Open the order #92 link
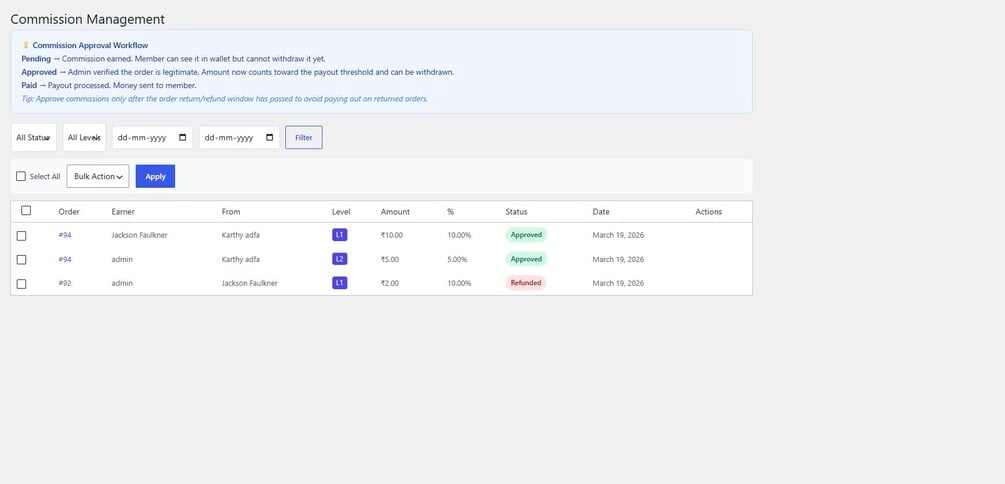The image size is (1005, 484). pos(65,283)
